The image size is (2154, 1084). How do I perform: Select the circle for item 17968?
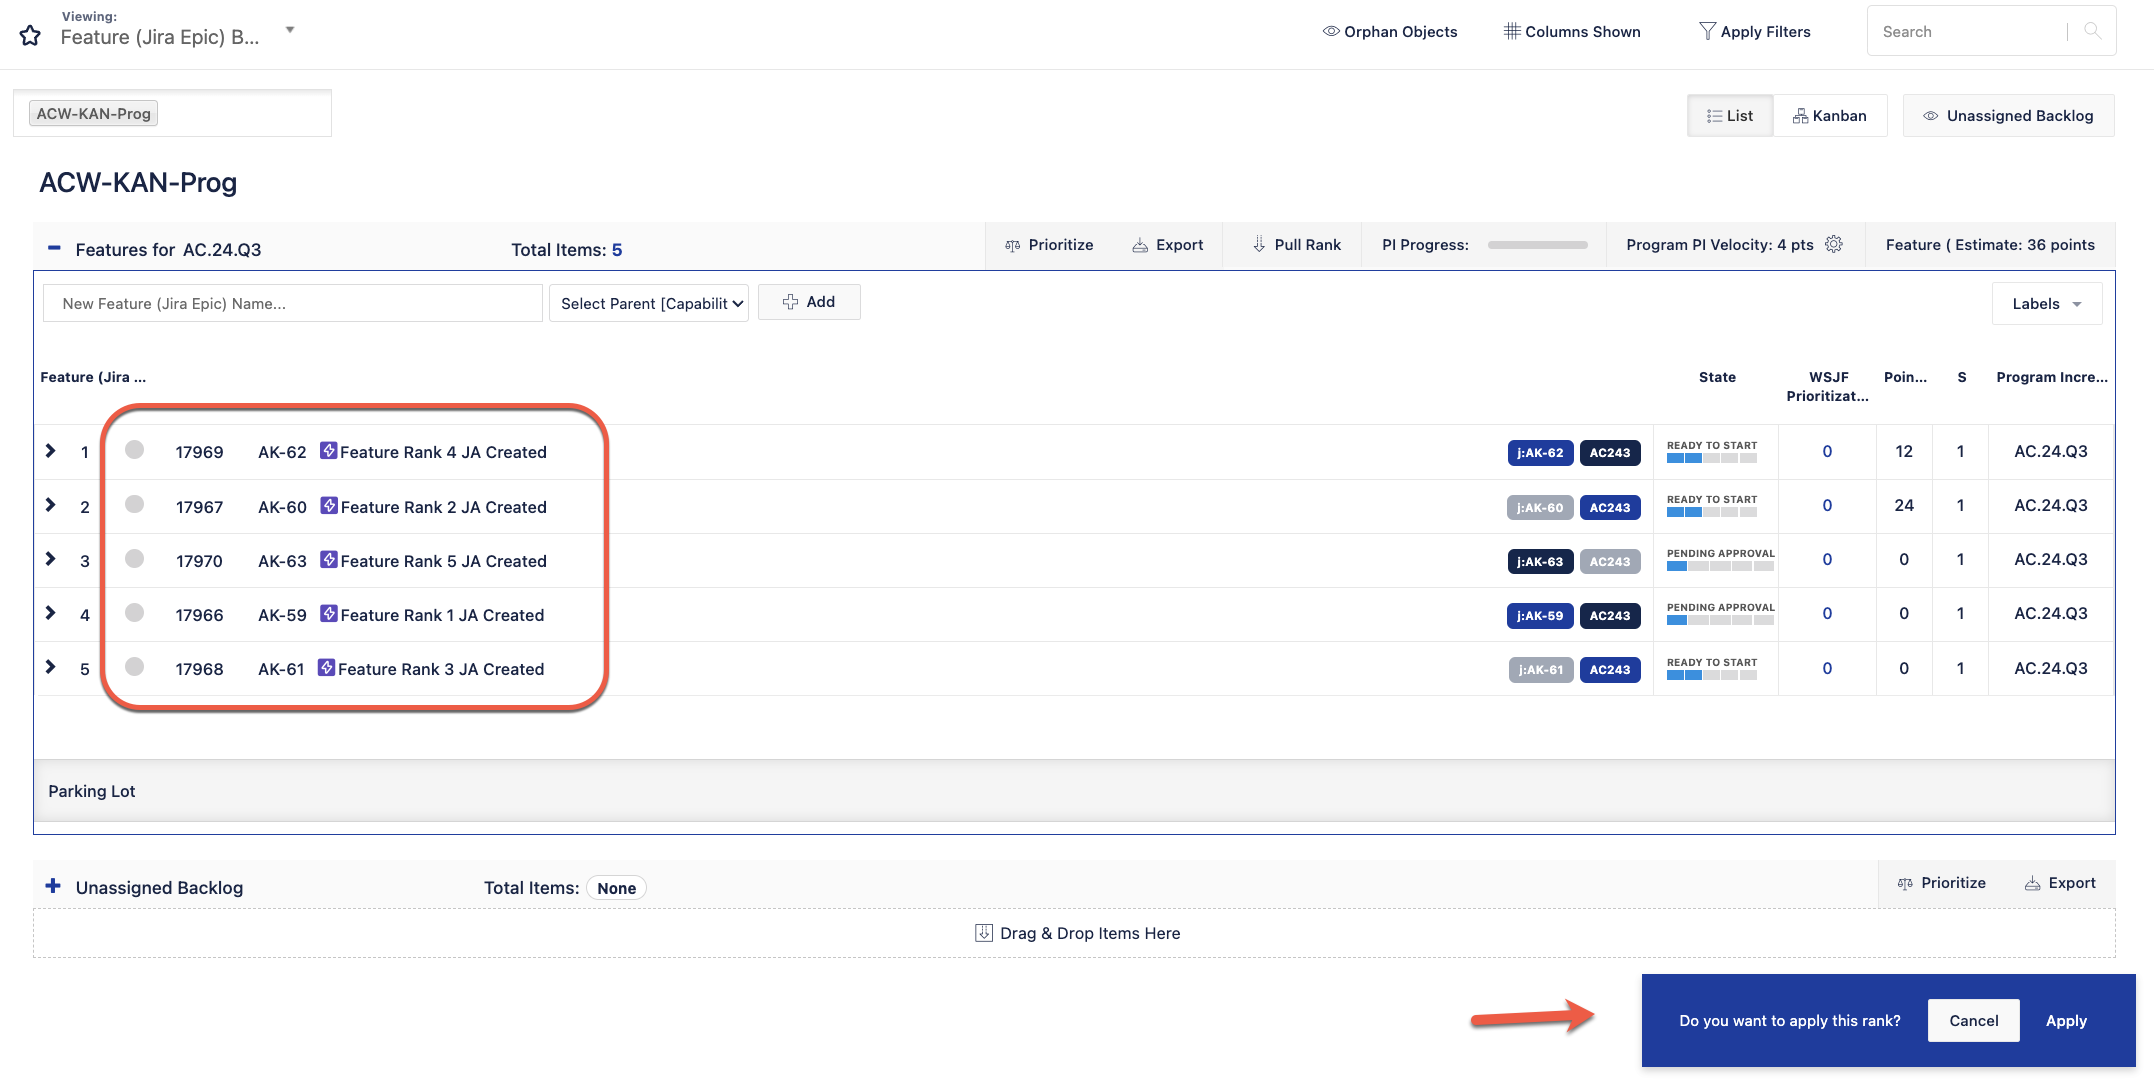pos(135,667)
